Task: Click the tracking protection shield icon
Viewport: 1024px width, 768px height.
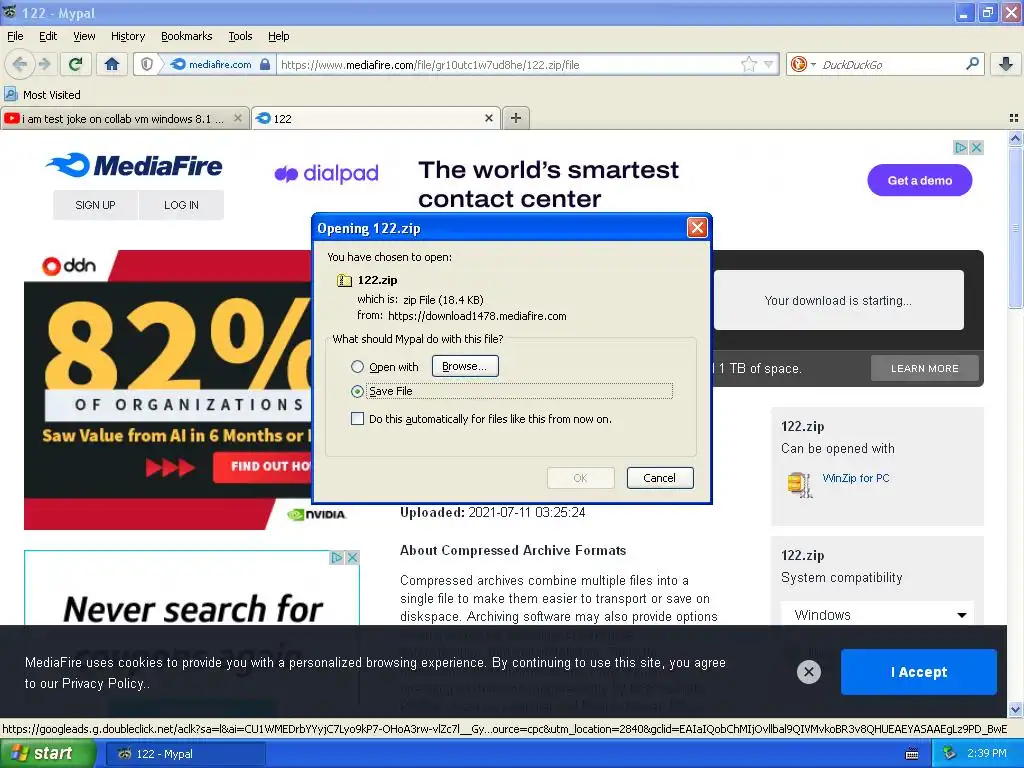Action: 147,64
